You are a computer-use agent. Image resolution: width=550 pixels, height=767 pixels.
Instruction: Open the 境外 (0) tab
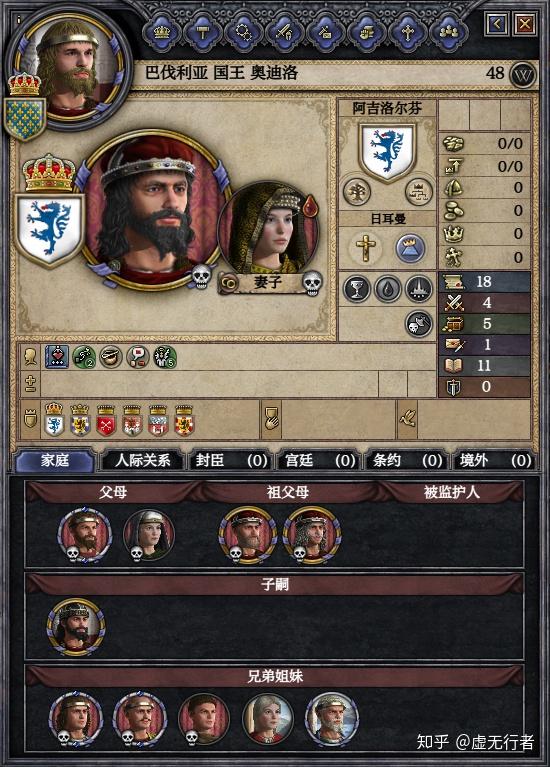495,460
